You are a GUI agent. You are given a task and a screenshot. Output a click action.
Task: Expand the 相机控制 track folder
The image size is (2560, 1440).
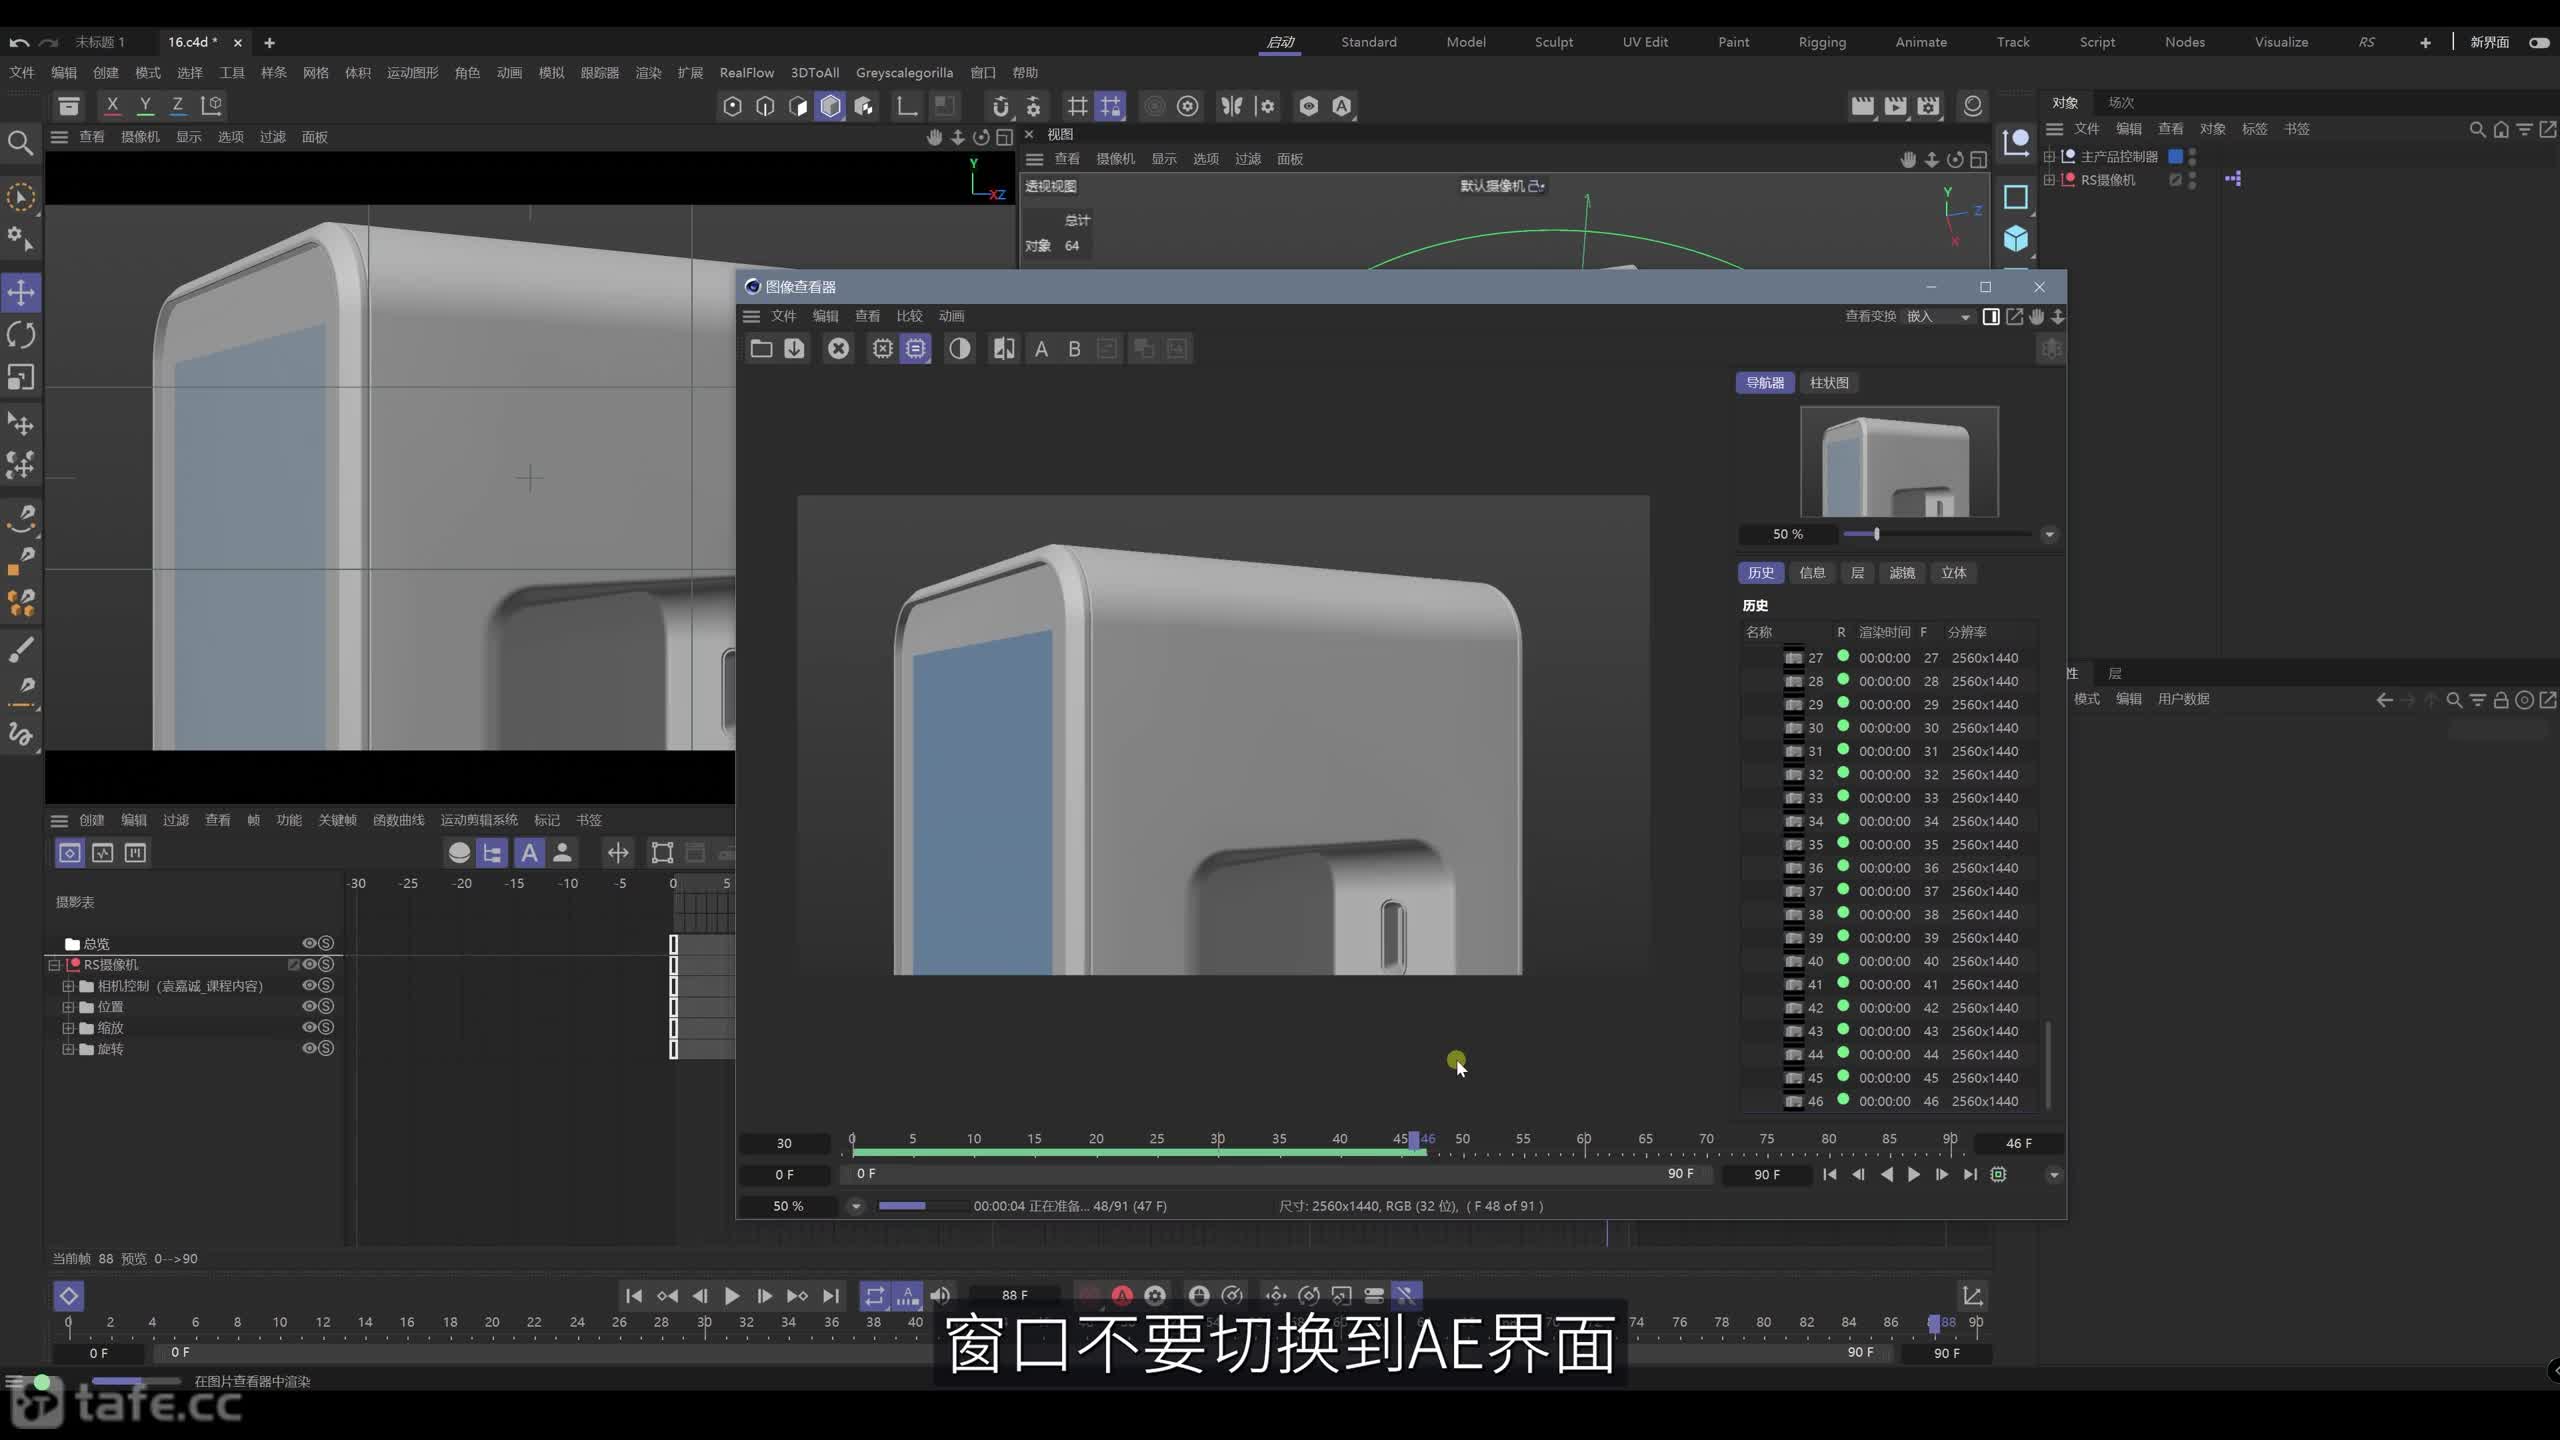[x=68, y=986]
